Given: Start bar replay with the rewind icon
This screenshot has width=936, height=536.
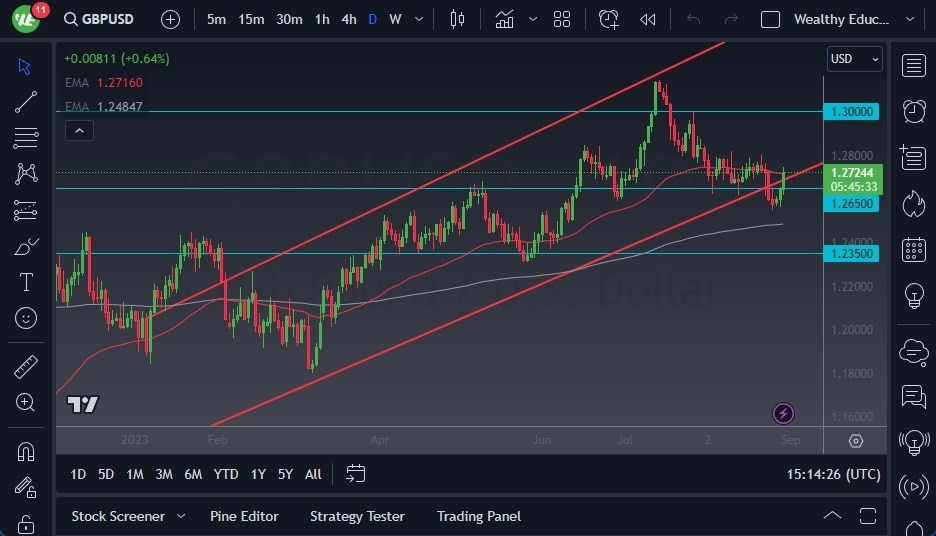Looking at the screenshot, I should coord(647,19).
